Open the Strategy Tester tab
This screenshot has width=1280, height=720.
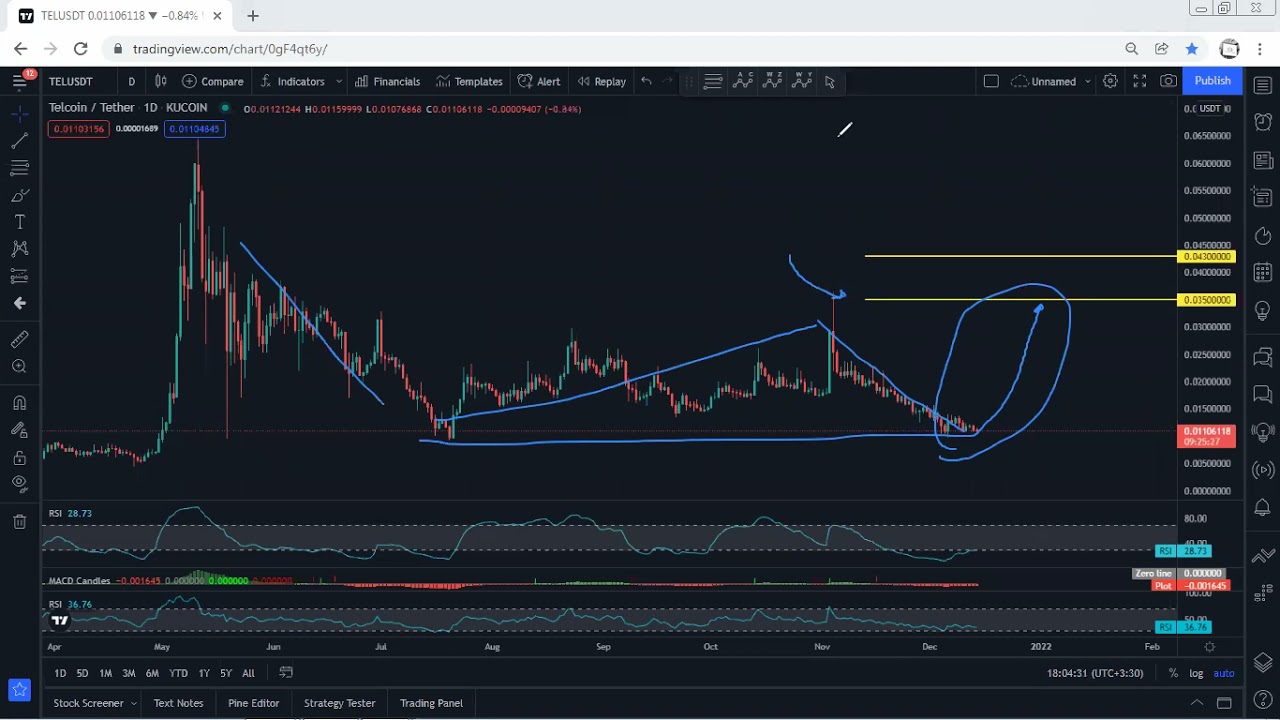339,703
